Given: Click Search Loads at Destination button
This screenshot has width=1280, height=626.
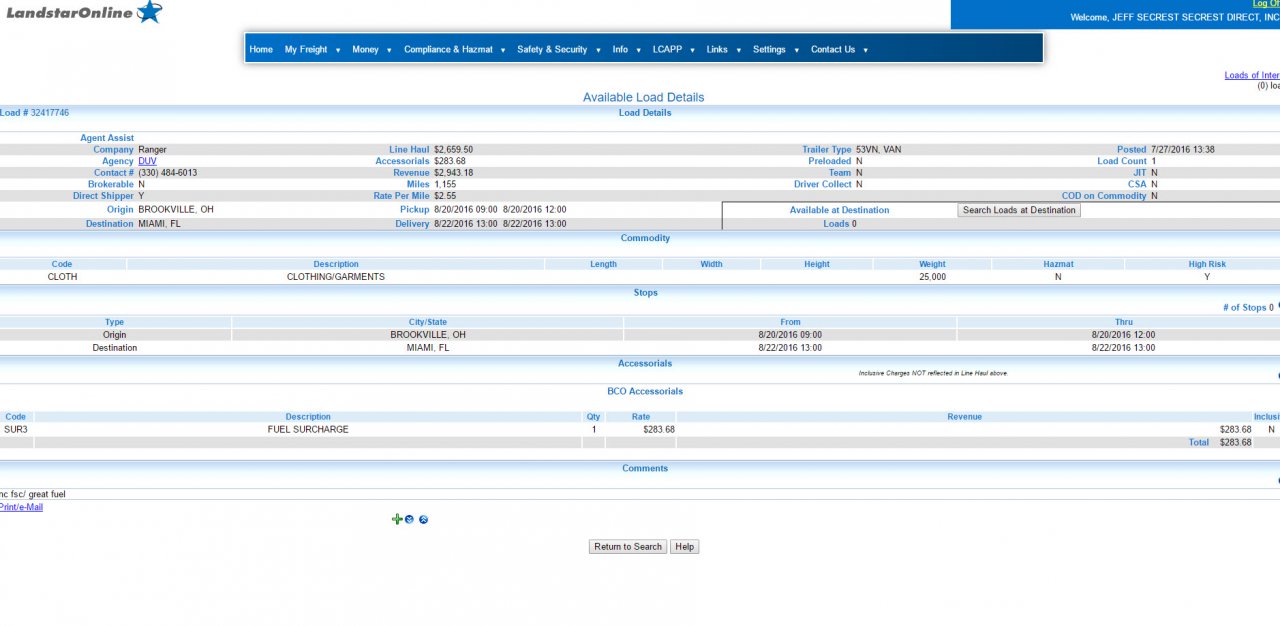Looking at the screenshot, I should click(x=1019, y=210).
